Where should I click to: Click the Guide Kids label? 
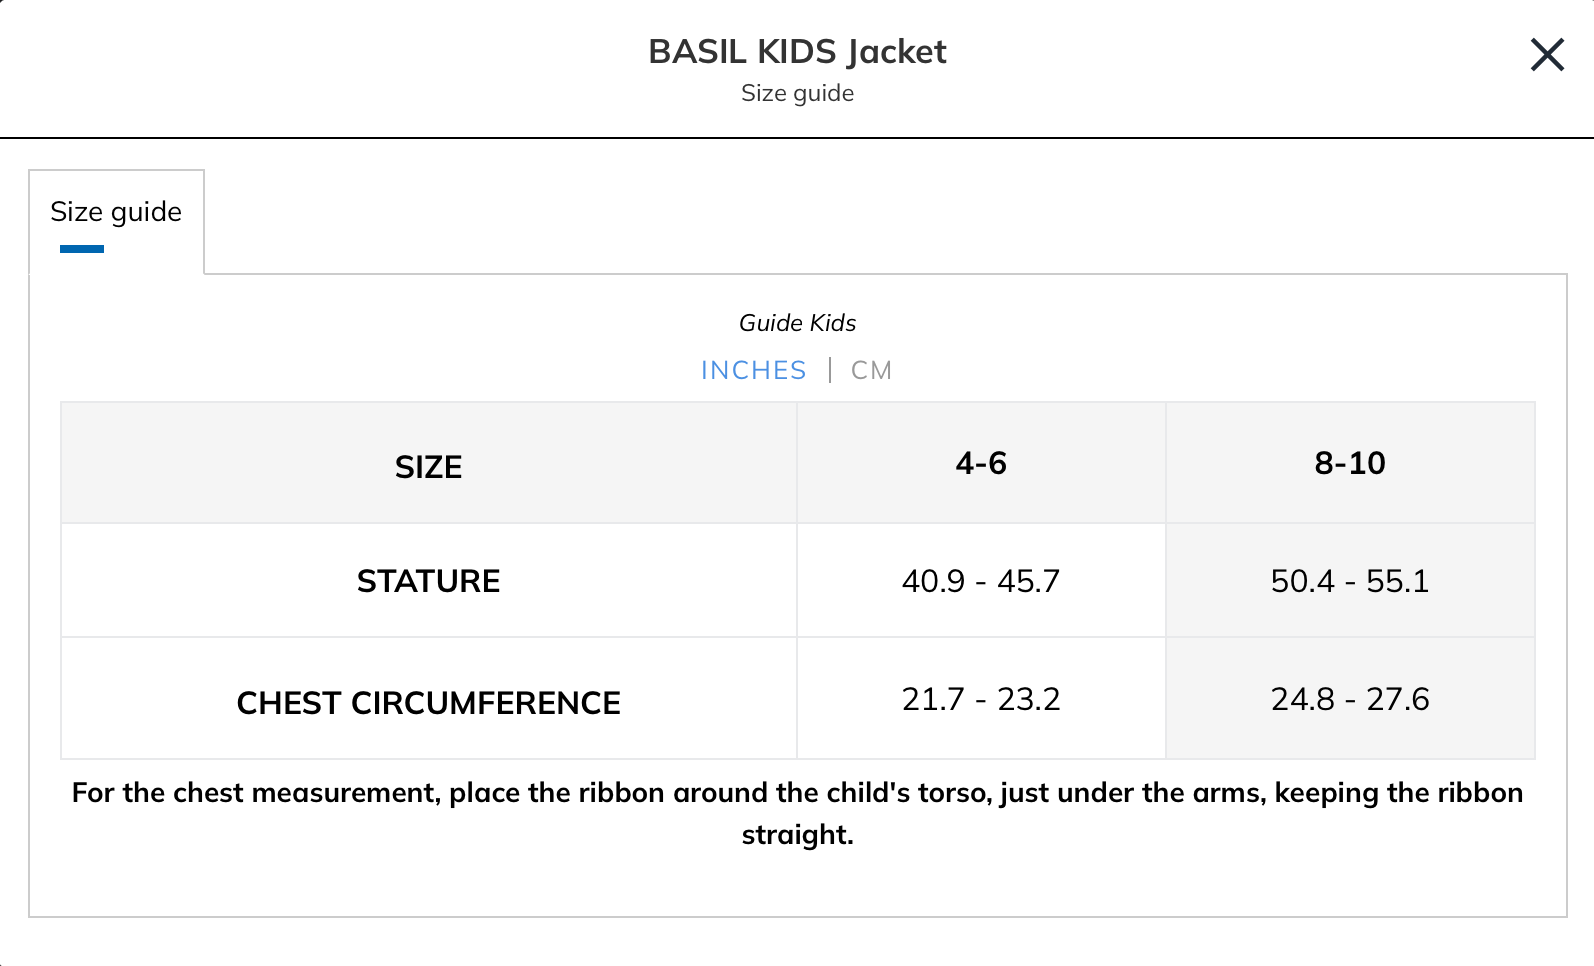pos(797,322)
